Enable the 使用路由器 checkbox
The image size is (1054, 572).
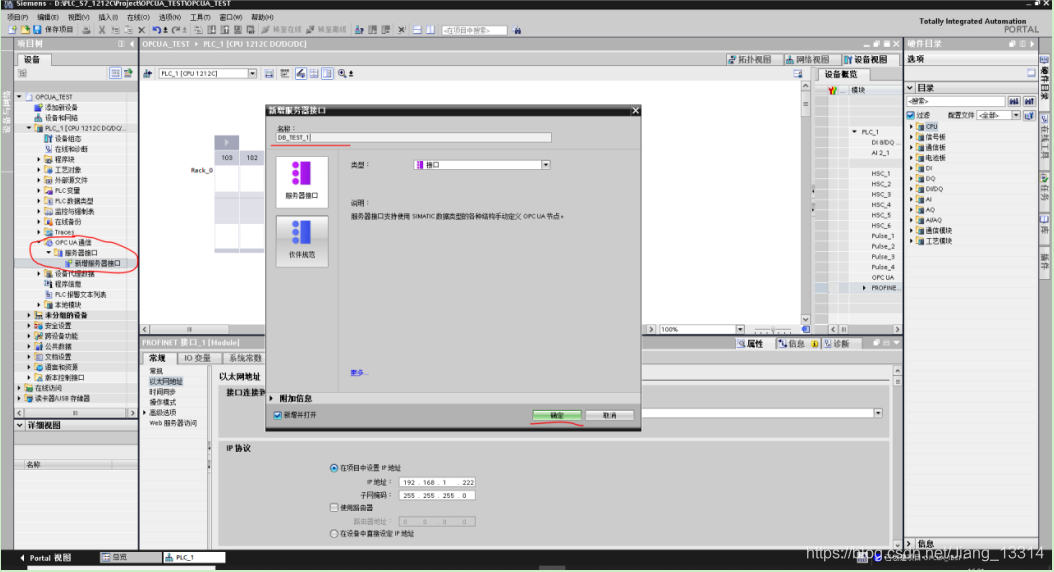pos(334,507)
